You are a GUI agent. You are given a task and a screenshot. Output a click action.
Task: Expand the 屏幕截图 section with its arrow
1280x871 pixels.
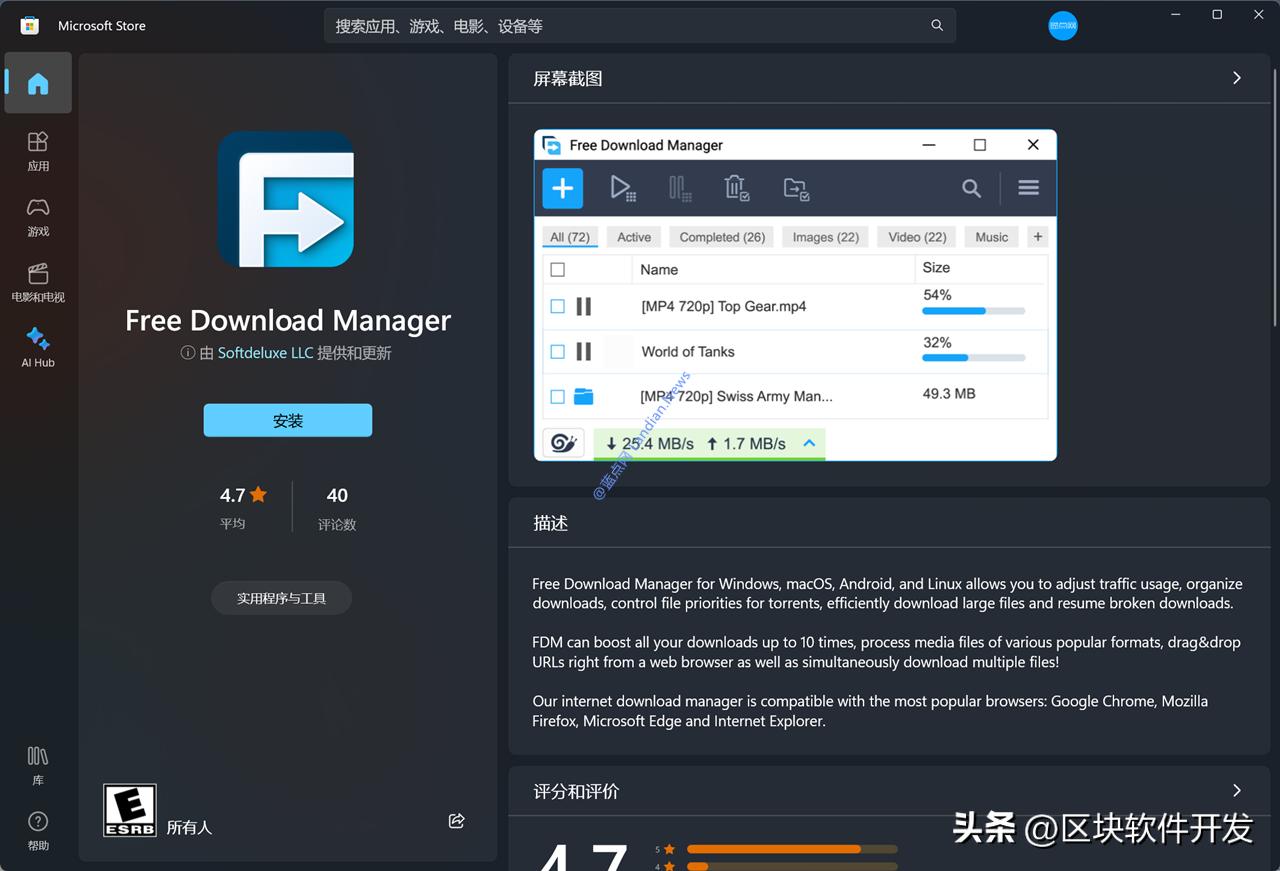(1236, 77)
